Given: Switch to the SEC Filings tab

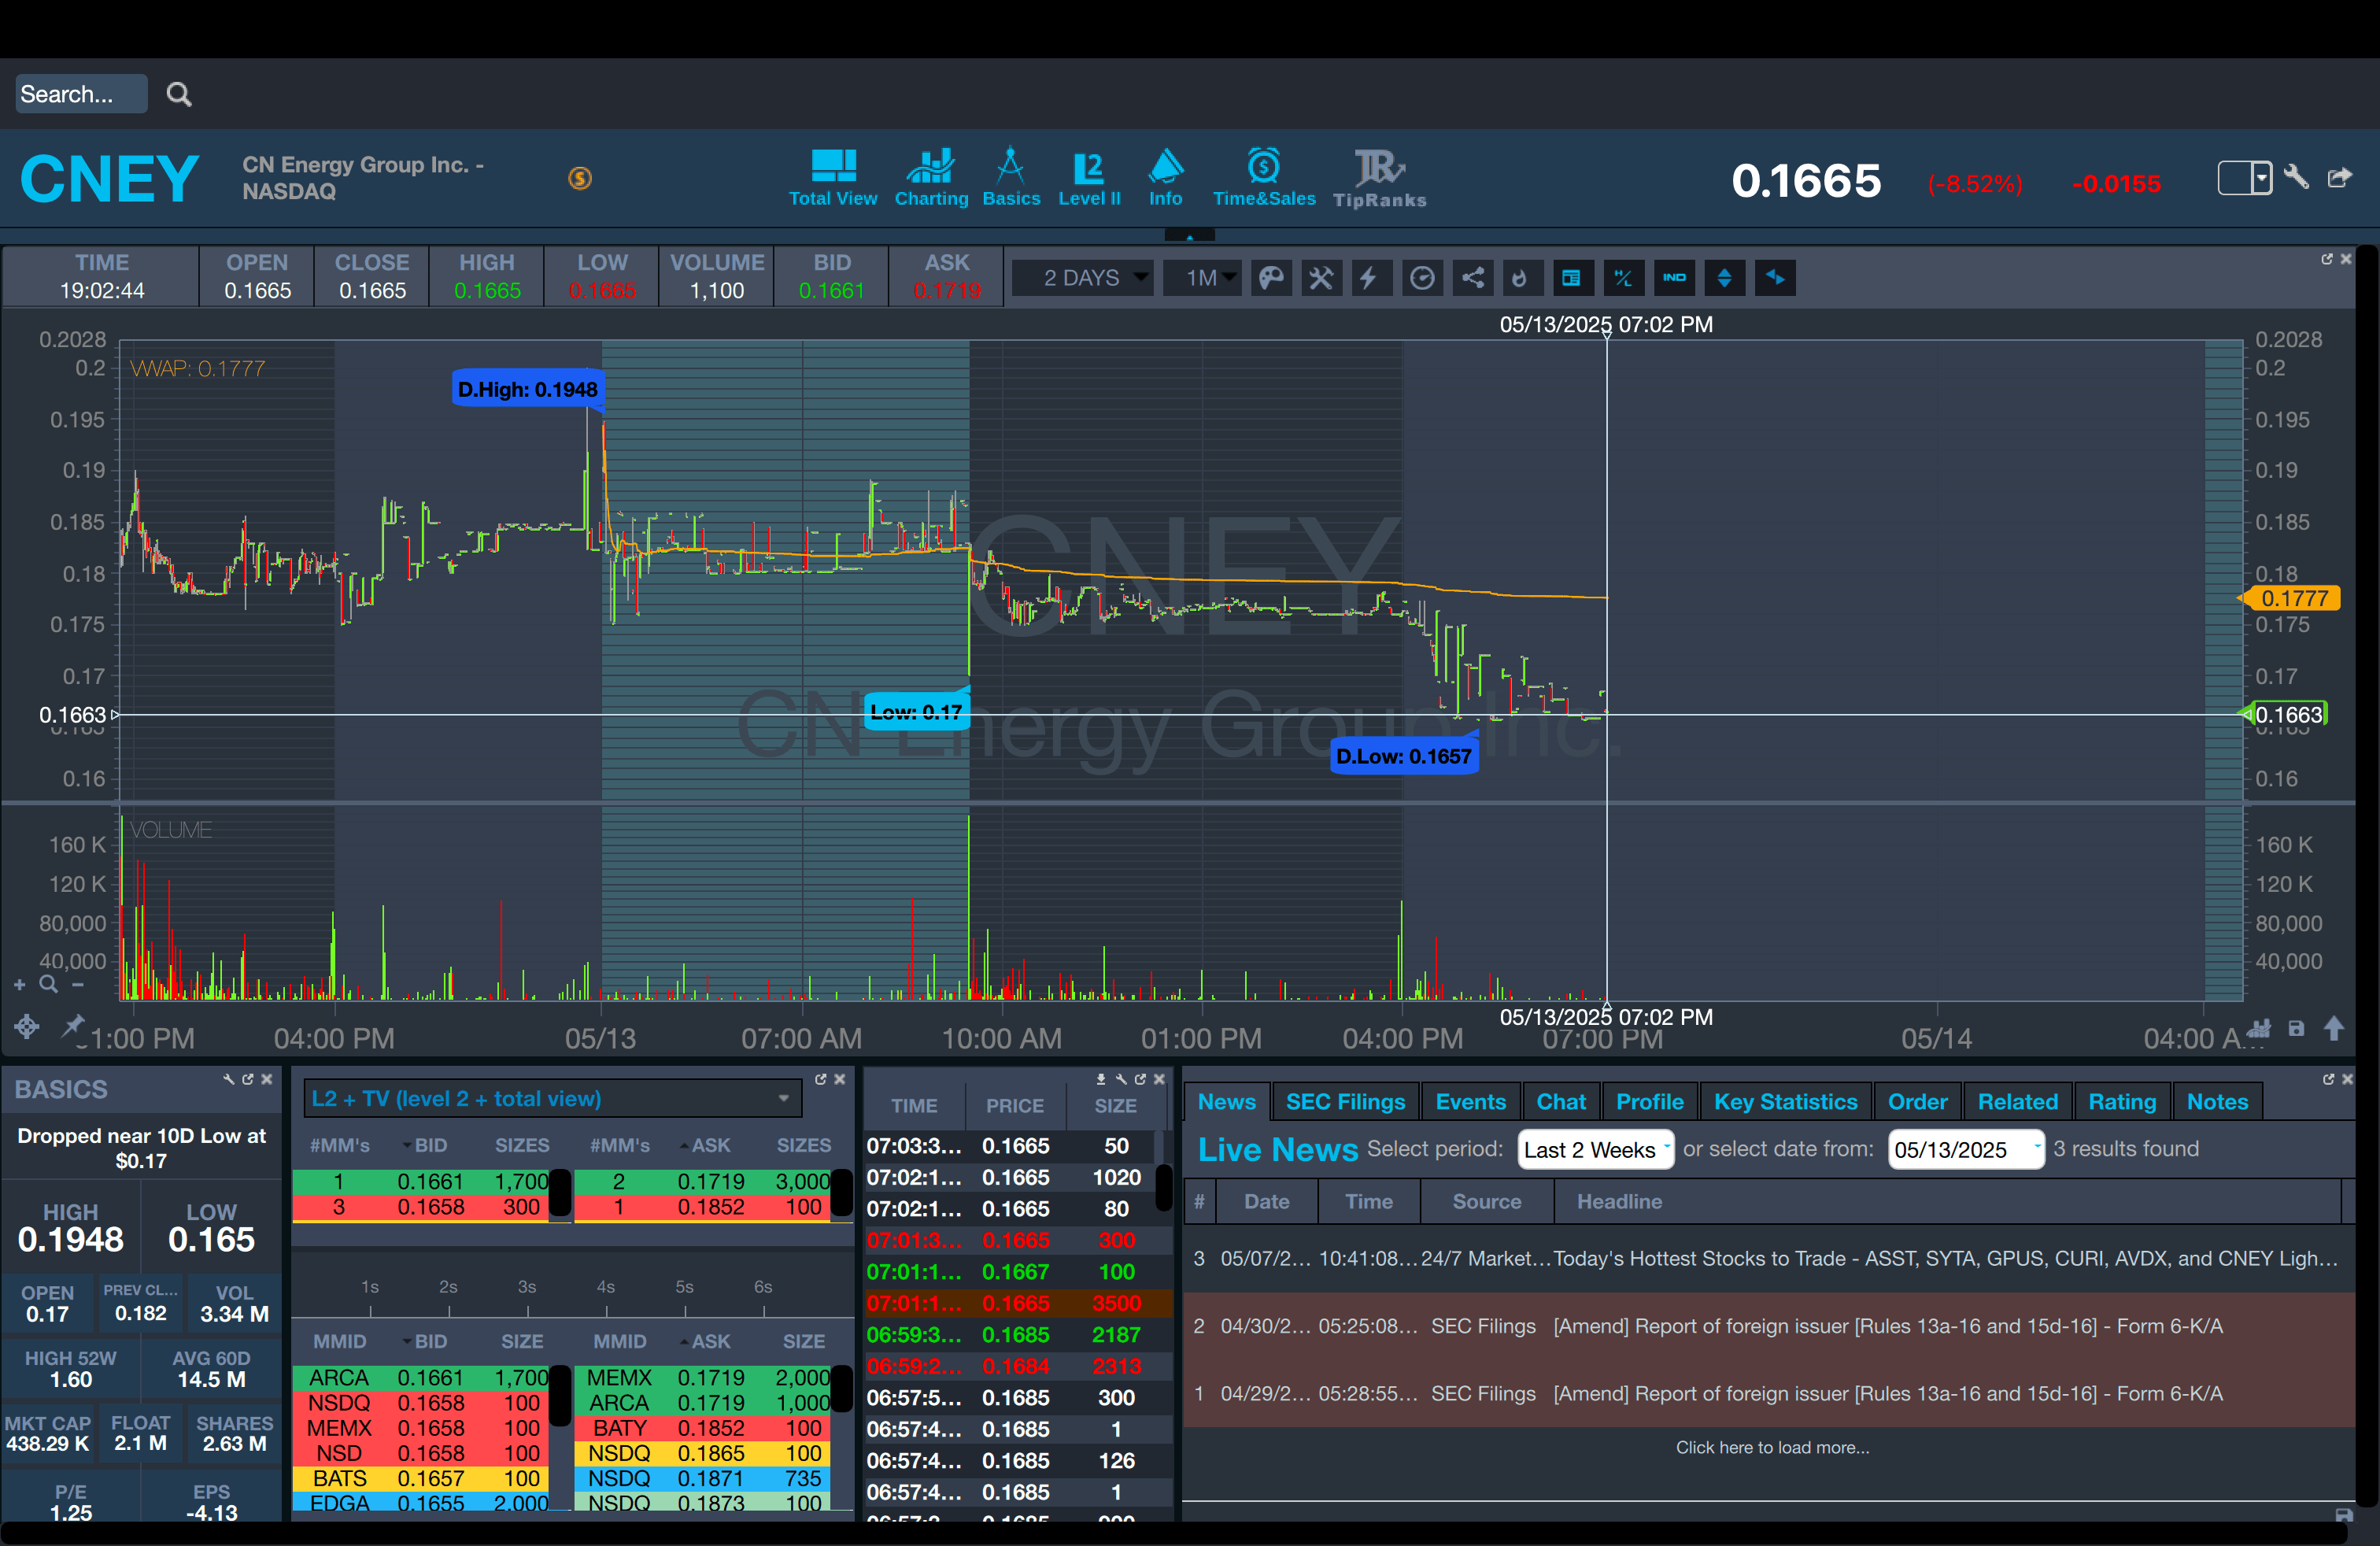Looking at the screenshot, I should coord(1344,1102).
